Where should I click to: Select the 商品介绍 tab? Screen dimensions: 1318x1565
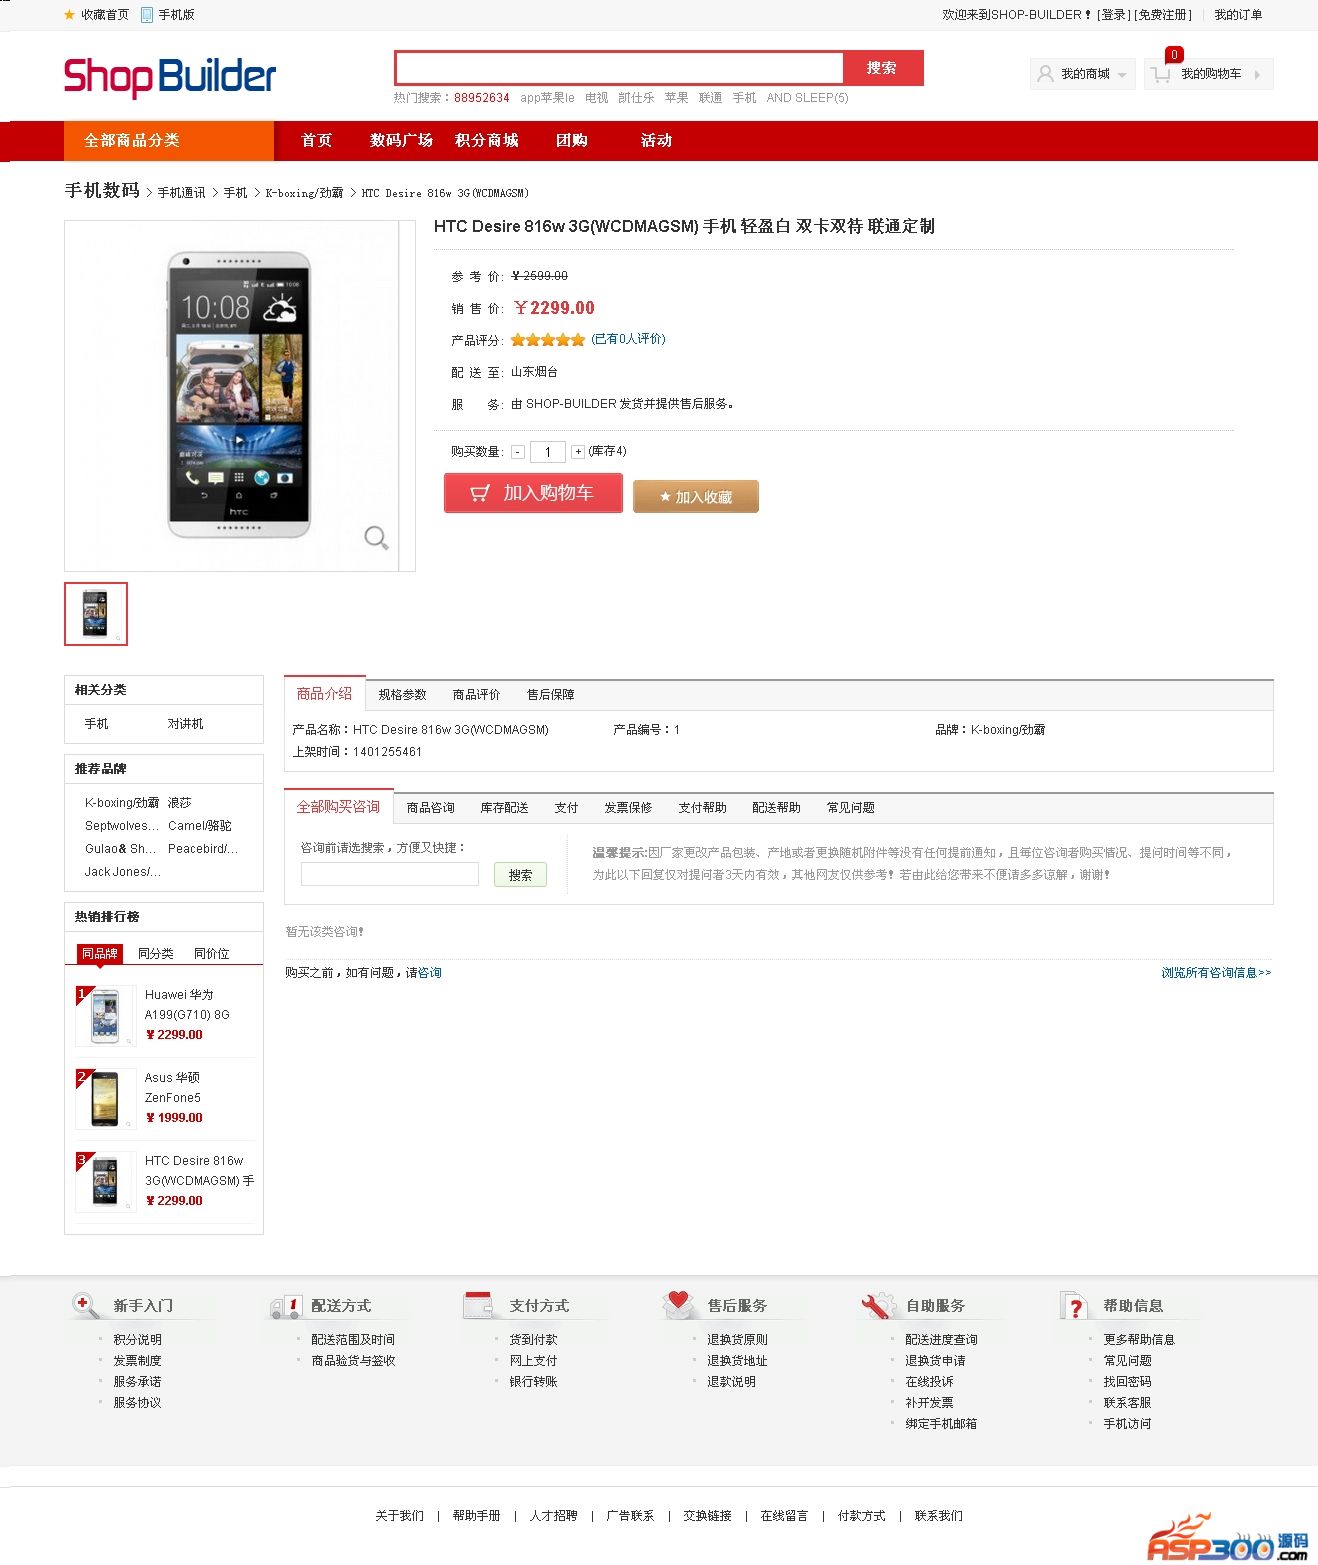point(325,694)
